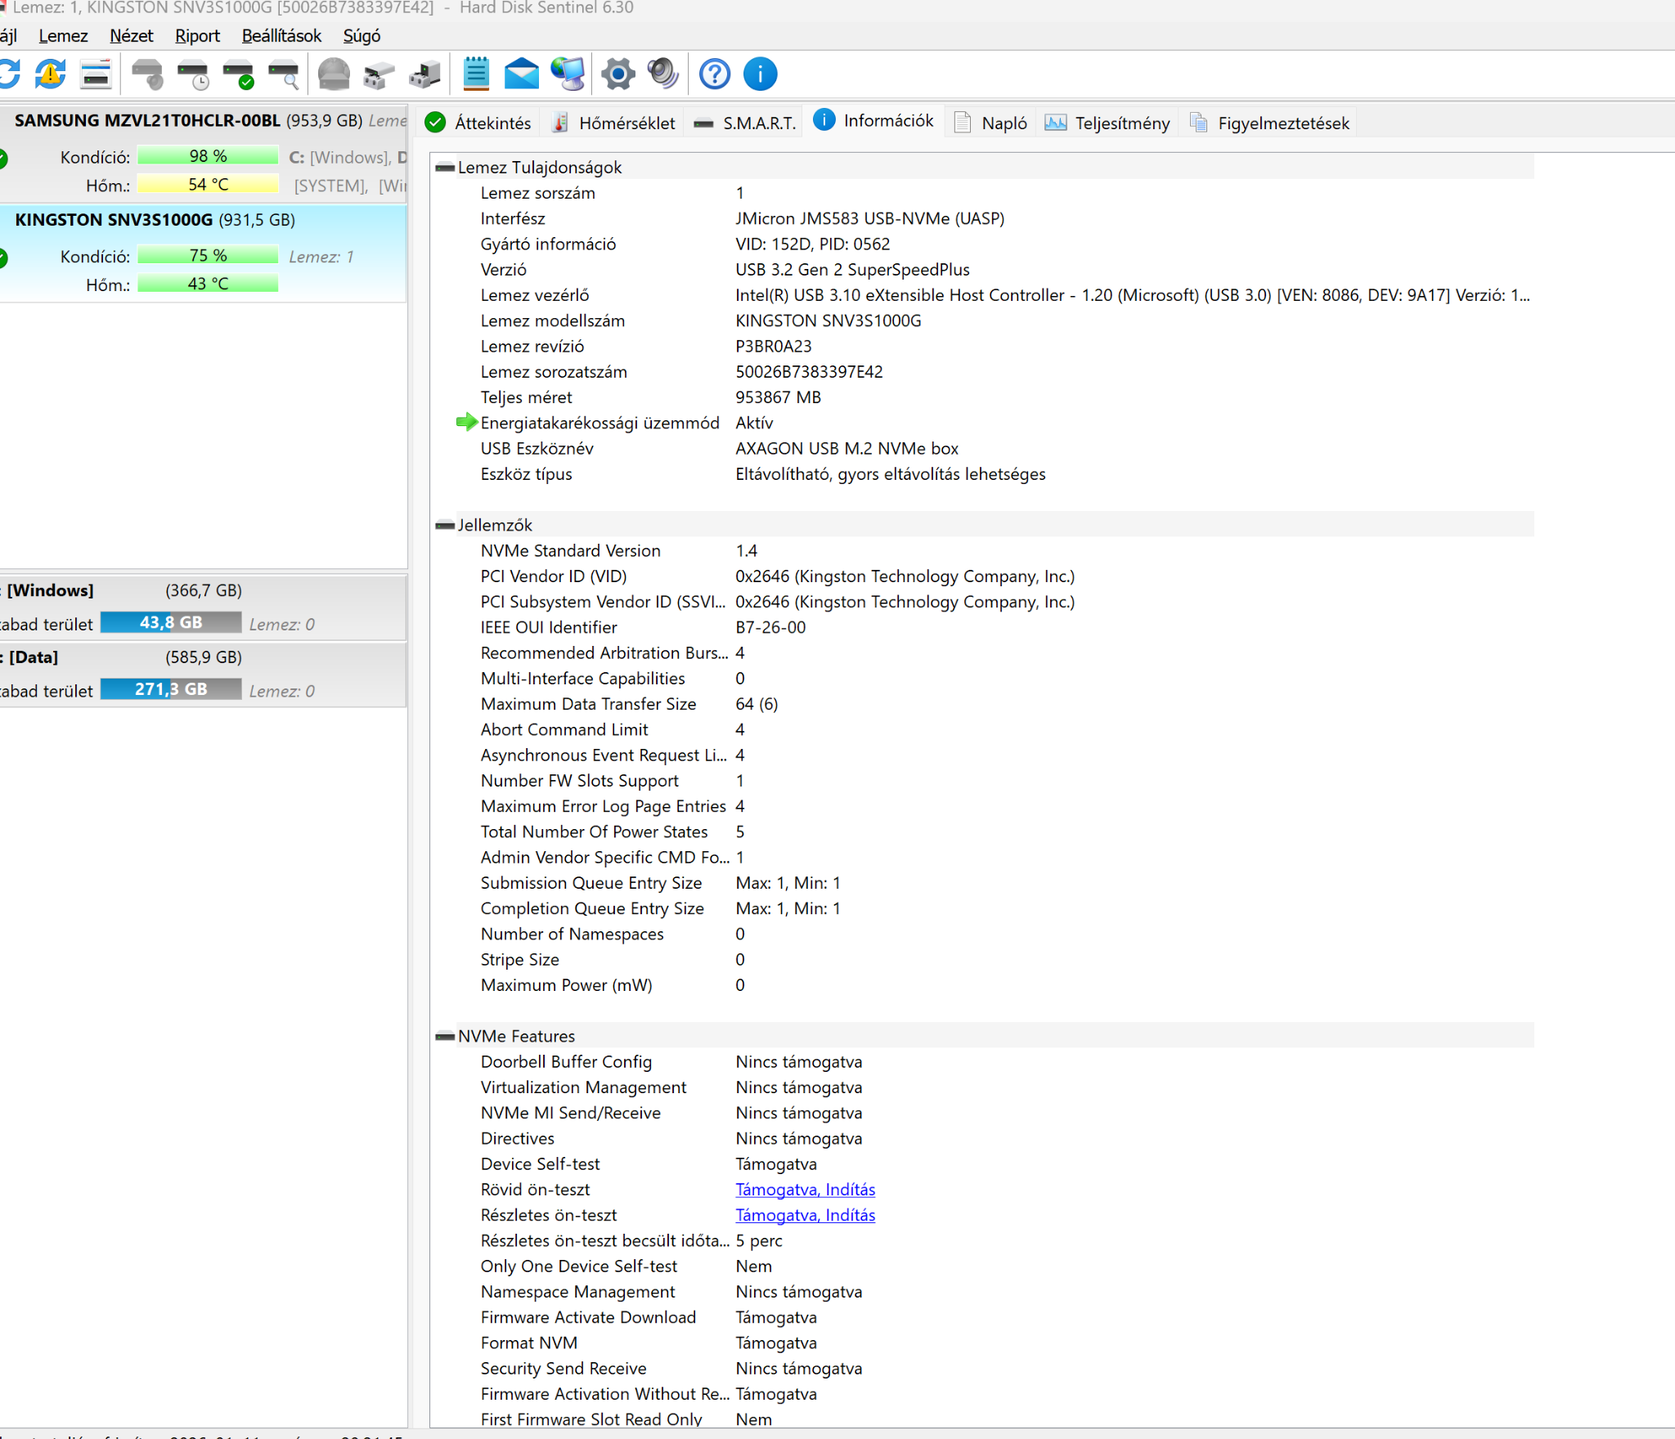Click the VID: 152D, PID: 0562 value
The height and width of the screenshot is (1439, 1675).
click(x=812, y=244)
